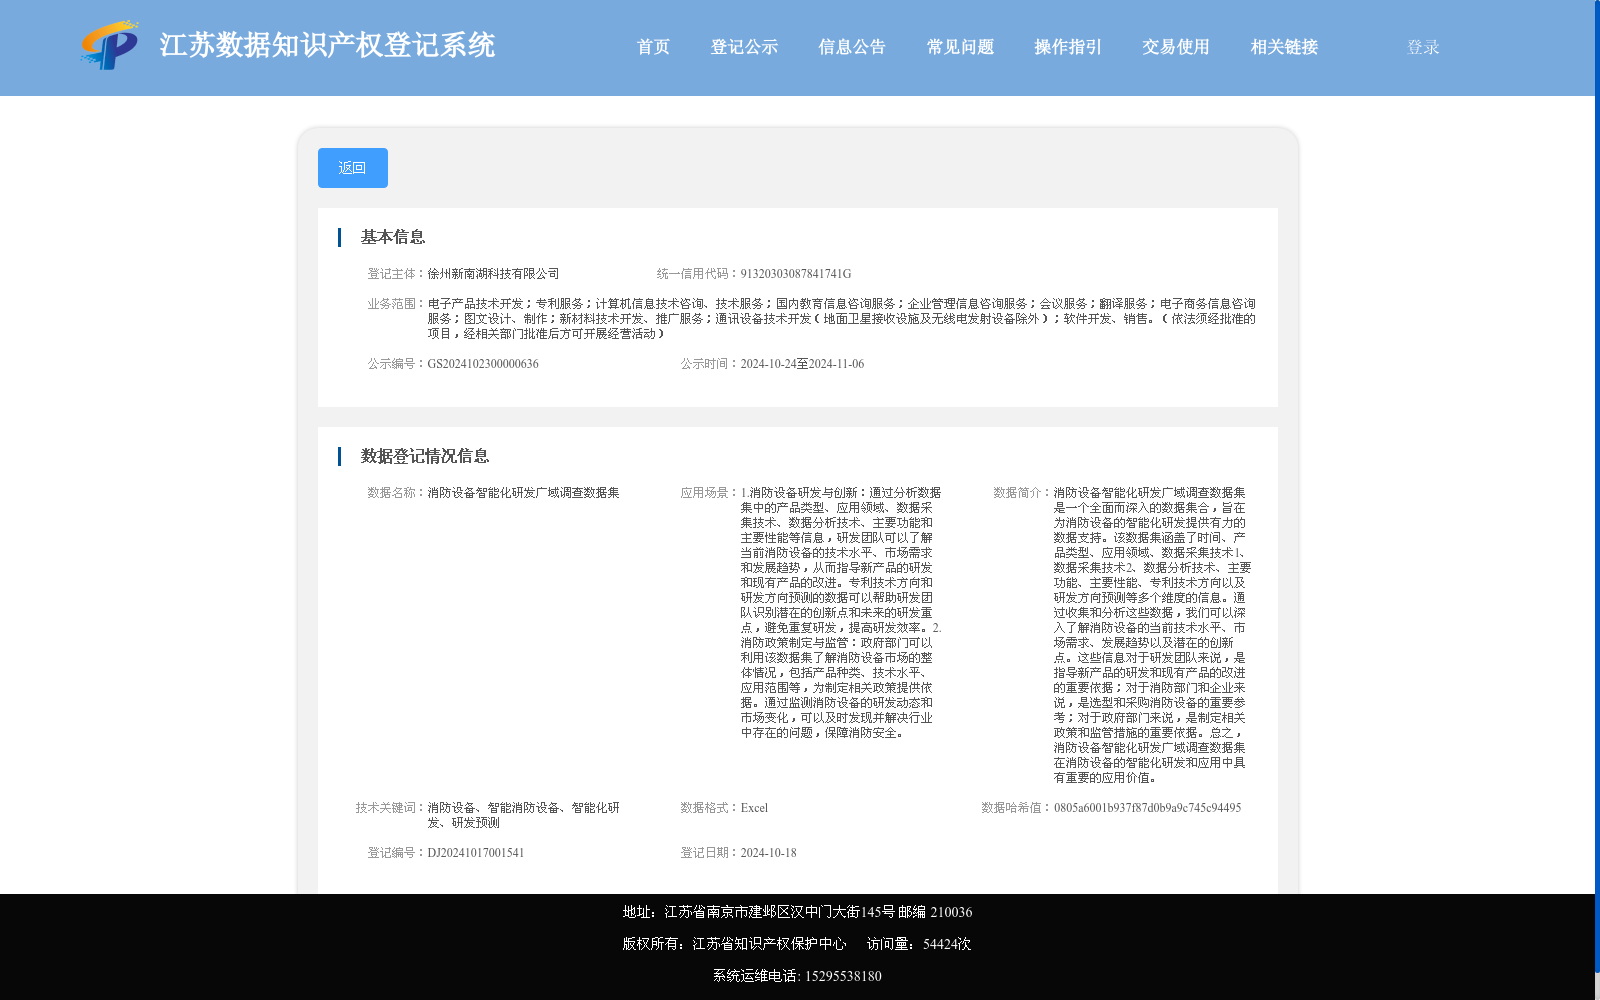Select the 业务范围 business scope text

point(841,319)
